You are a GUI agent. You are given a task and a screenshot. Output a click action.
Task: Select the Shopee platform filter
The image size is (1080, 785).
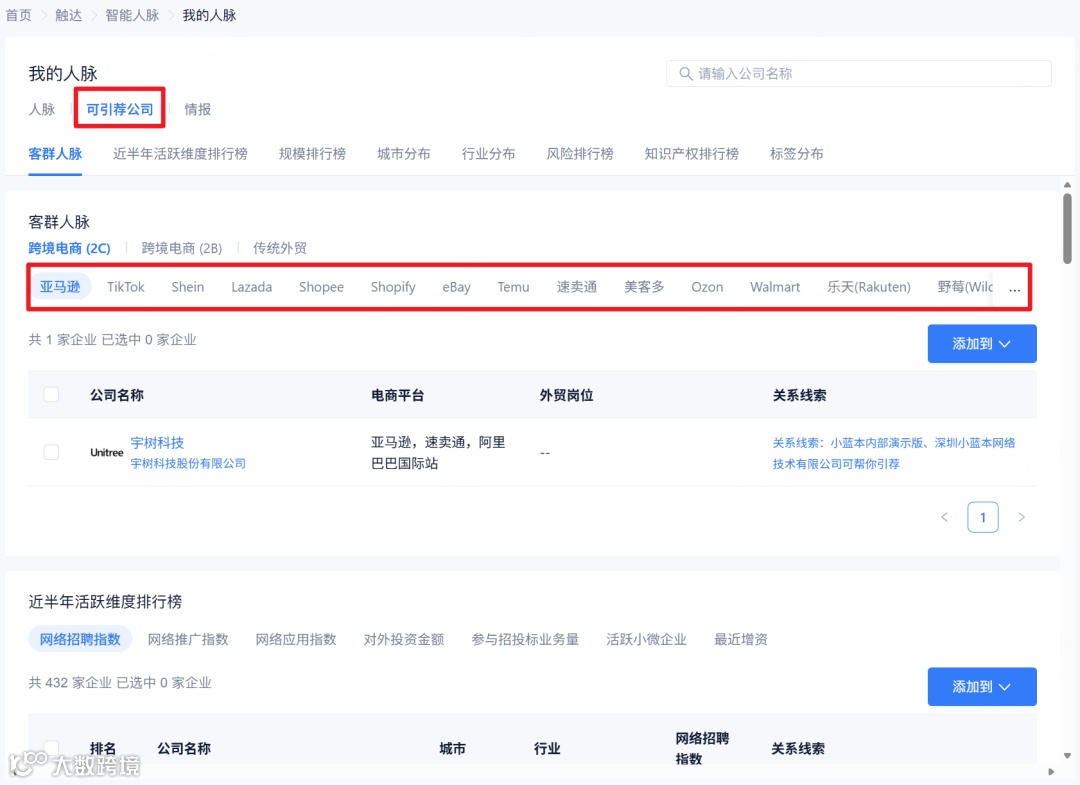coord(321,287)
